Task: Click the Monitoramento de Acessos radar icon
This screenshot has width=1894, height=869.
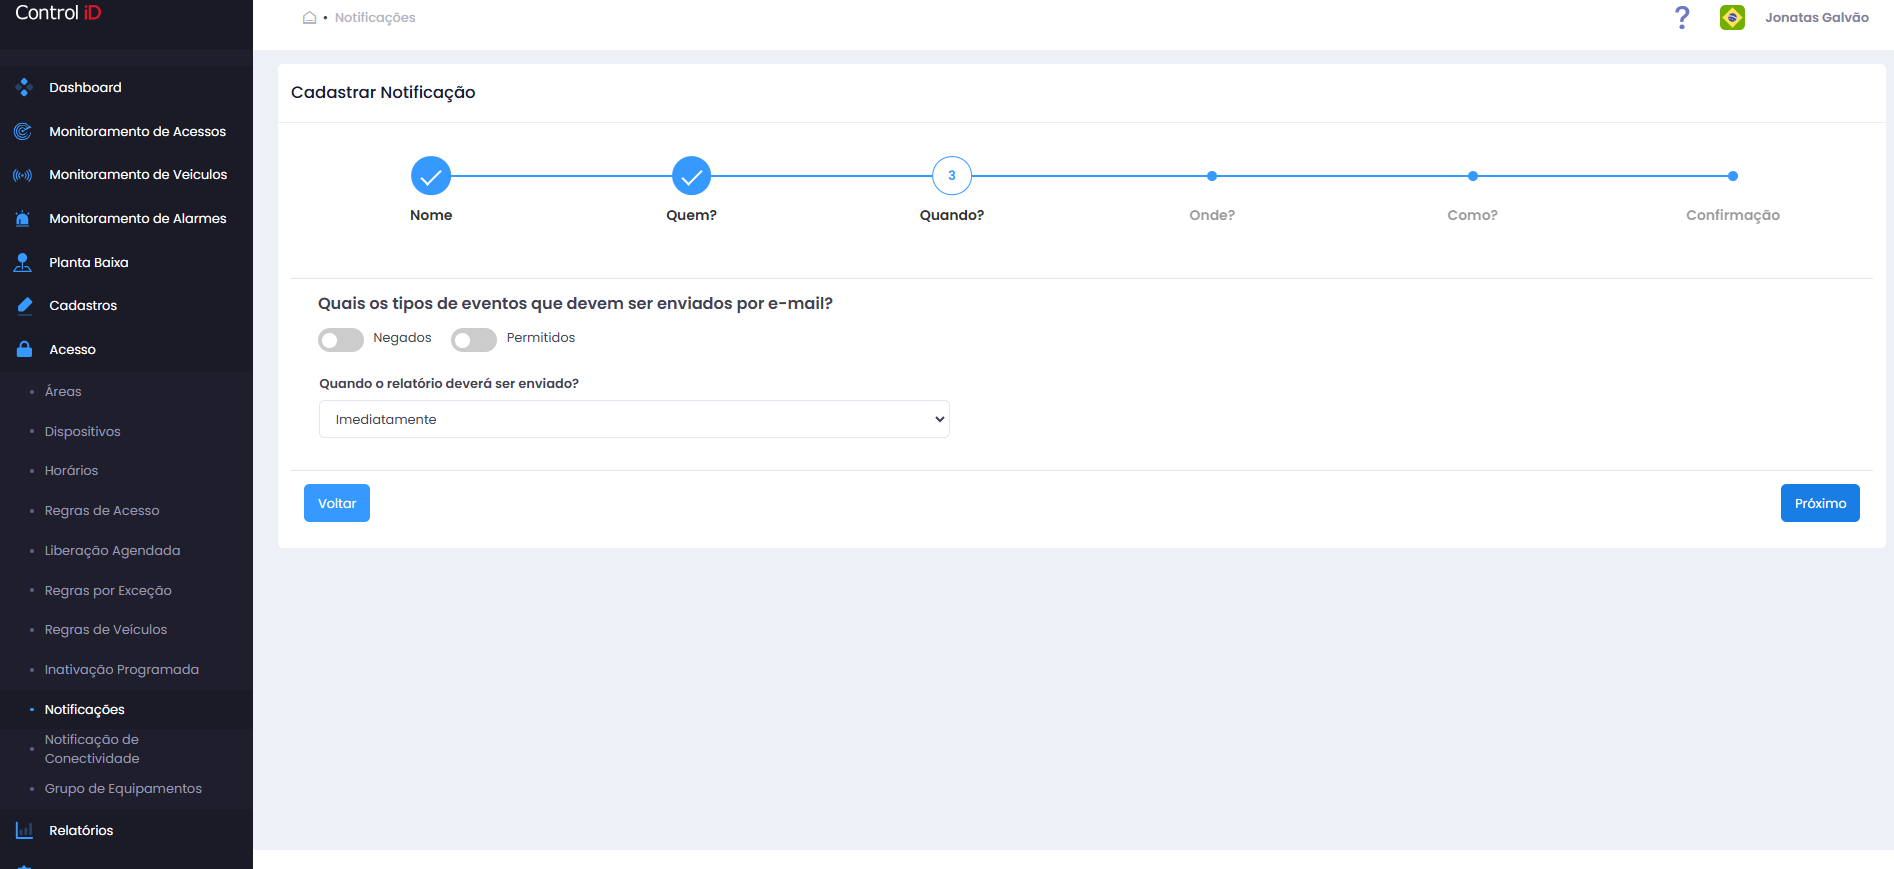Action: pos(23,131)
